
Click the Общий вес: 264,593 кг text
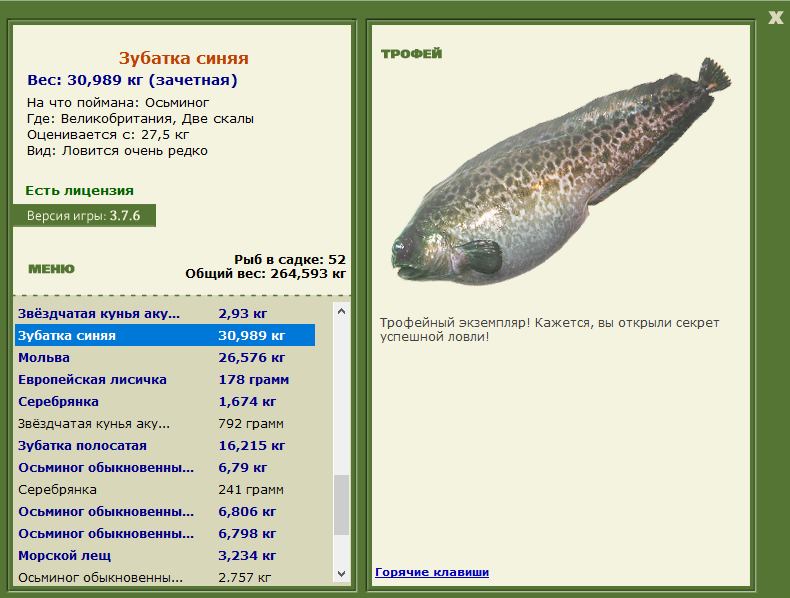click(x=266, y=274)
